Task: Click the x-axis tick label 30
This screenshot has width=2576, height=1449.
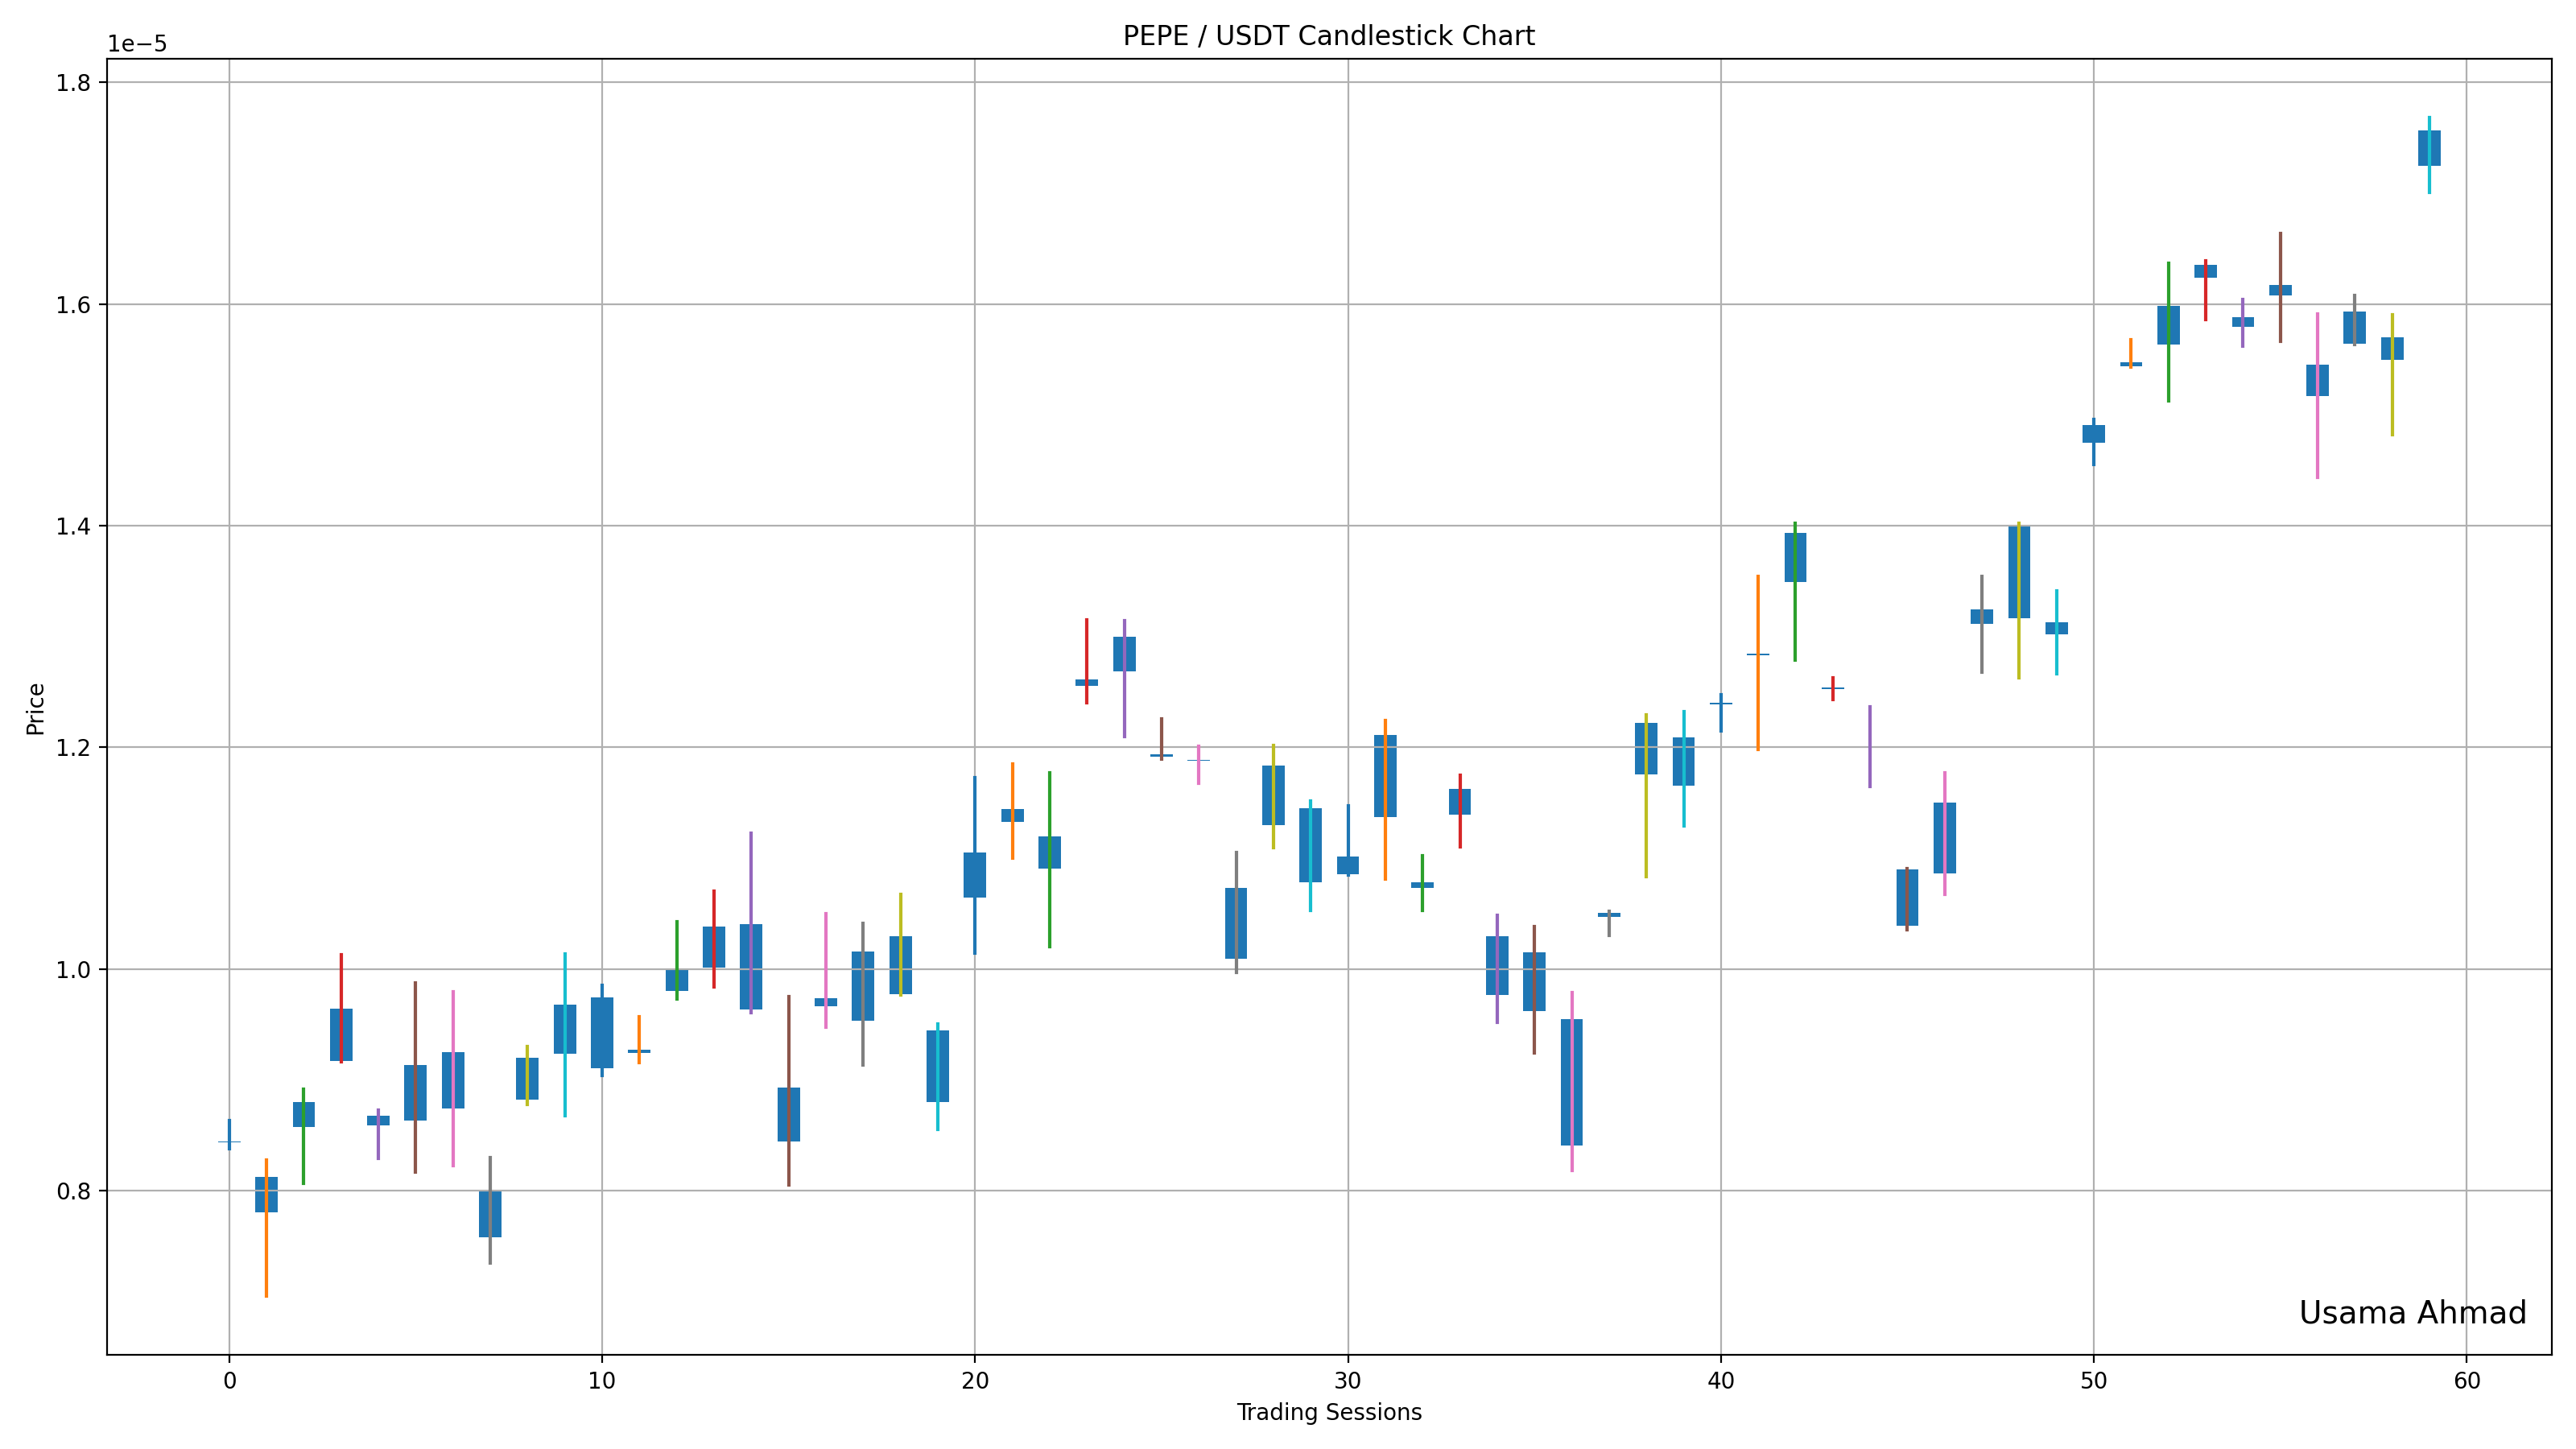Action: pyautogui.click(x=1347, y=1381)
